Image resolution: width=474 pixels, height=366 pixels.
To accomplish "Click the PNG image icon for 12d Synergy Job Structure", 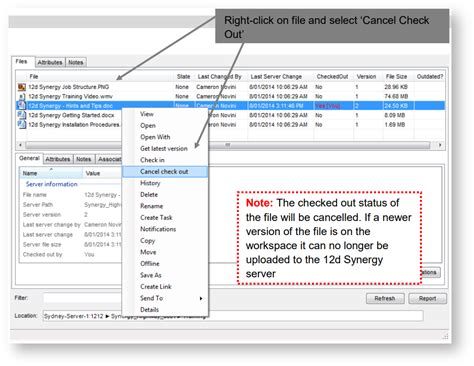I will coord(22,87).
